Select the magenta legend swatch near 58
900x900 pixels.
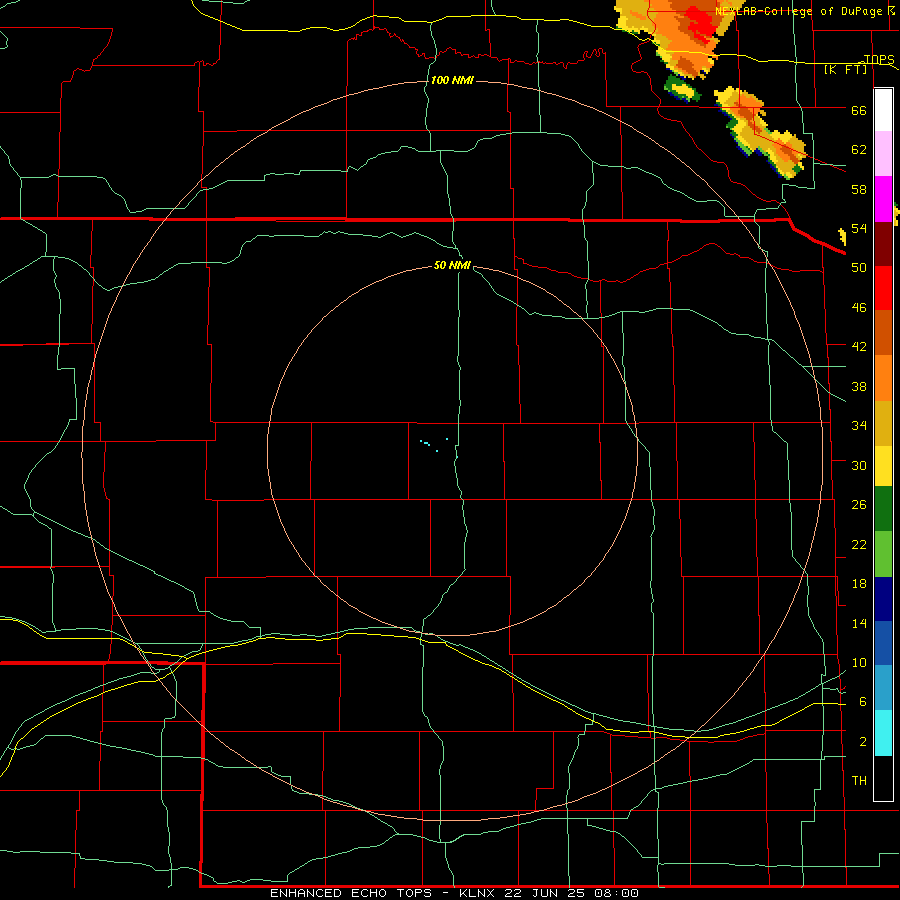click(883, 199)
